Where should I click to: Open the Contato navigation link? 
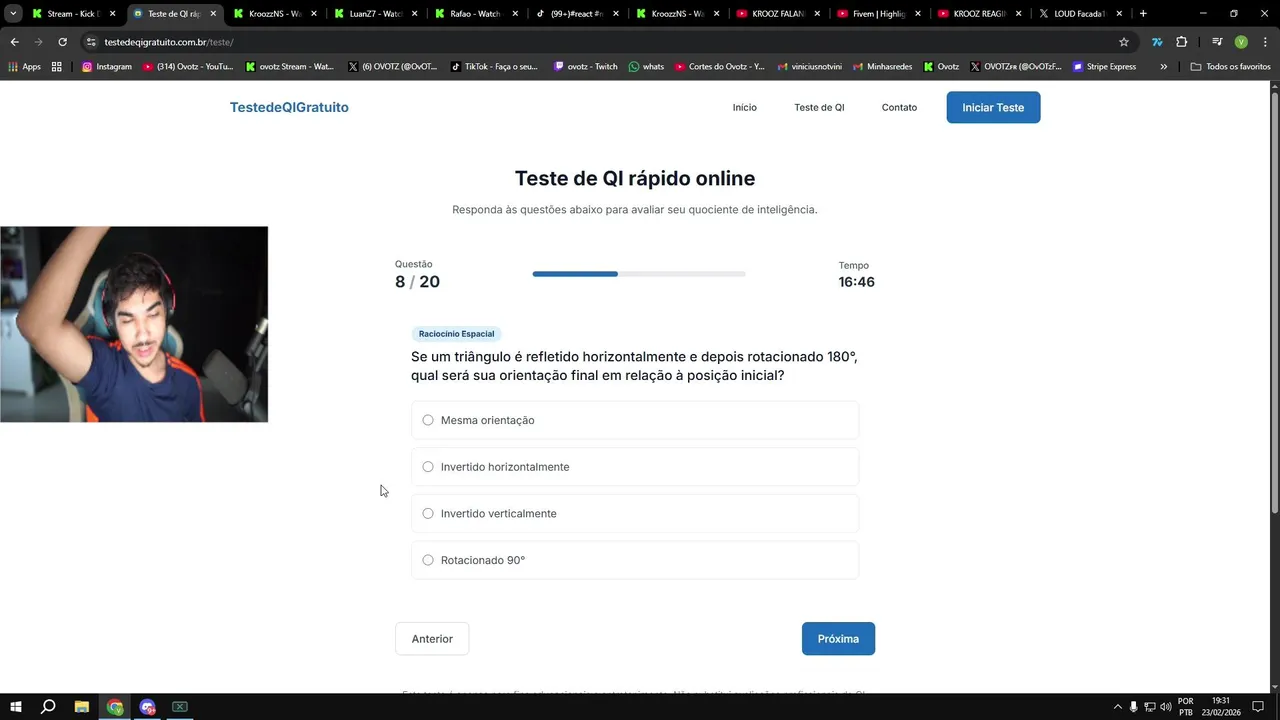pos(899,107)
